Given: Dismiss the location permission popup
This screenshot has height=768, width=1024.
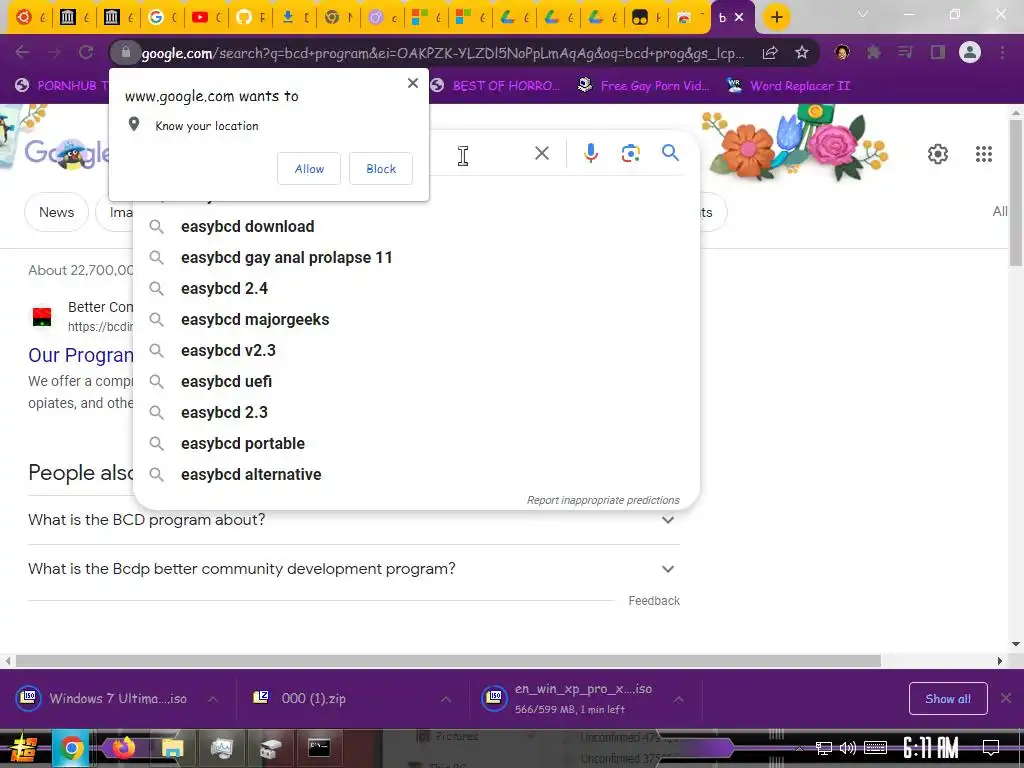Looking at the screenshot, I should pos(413,83).
